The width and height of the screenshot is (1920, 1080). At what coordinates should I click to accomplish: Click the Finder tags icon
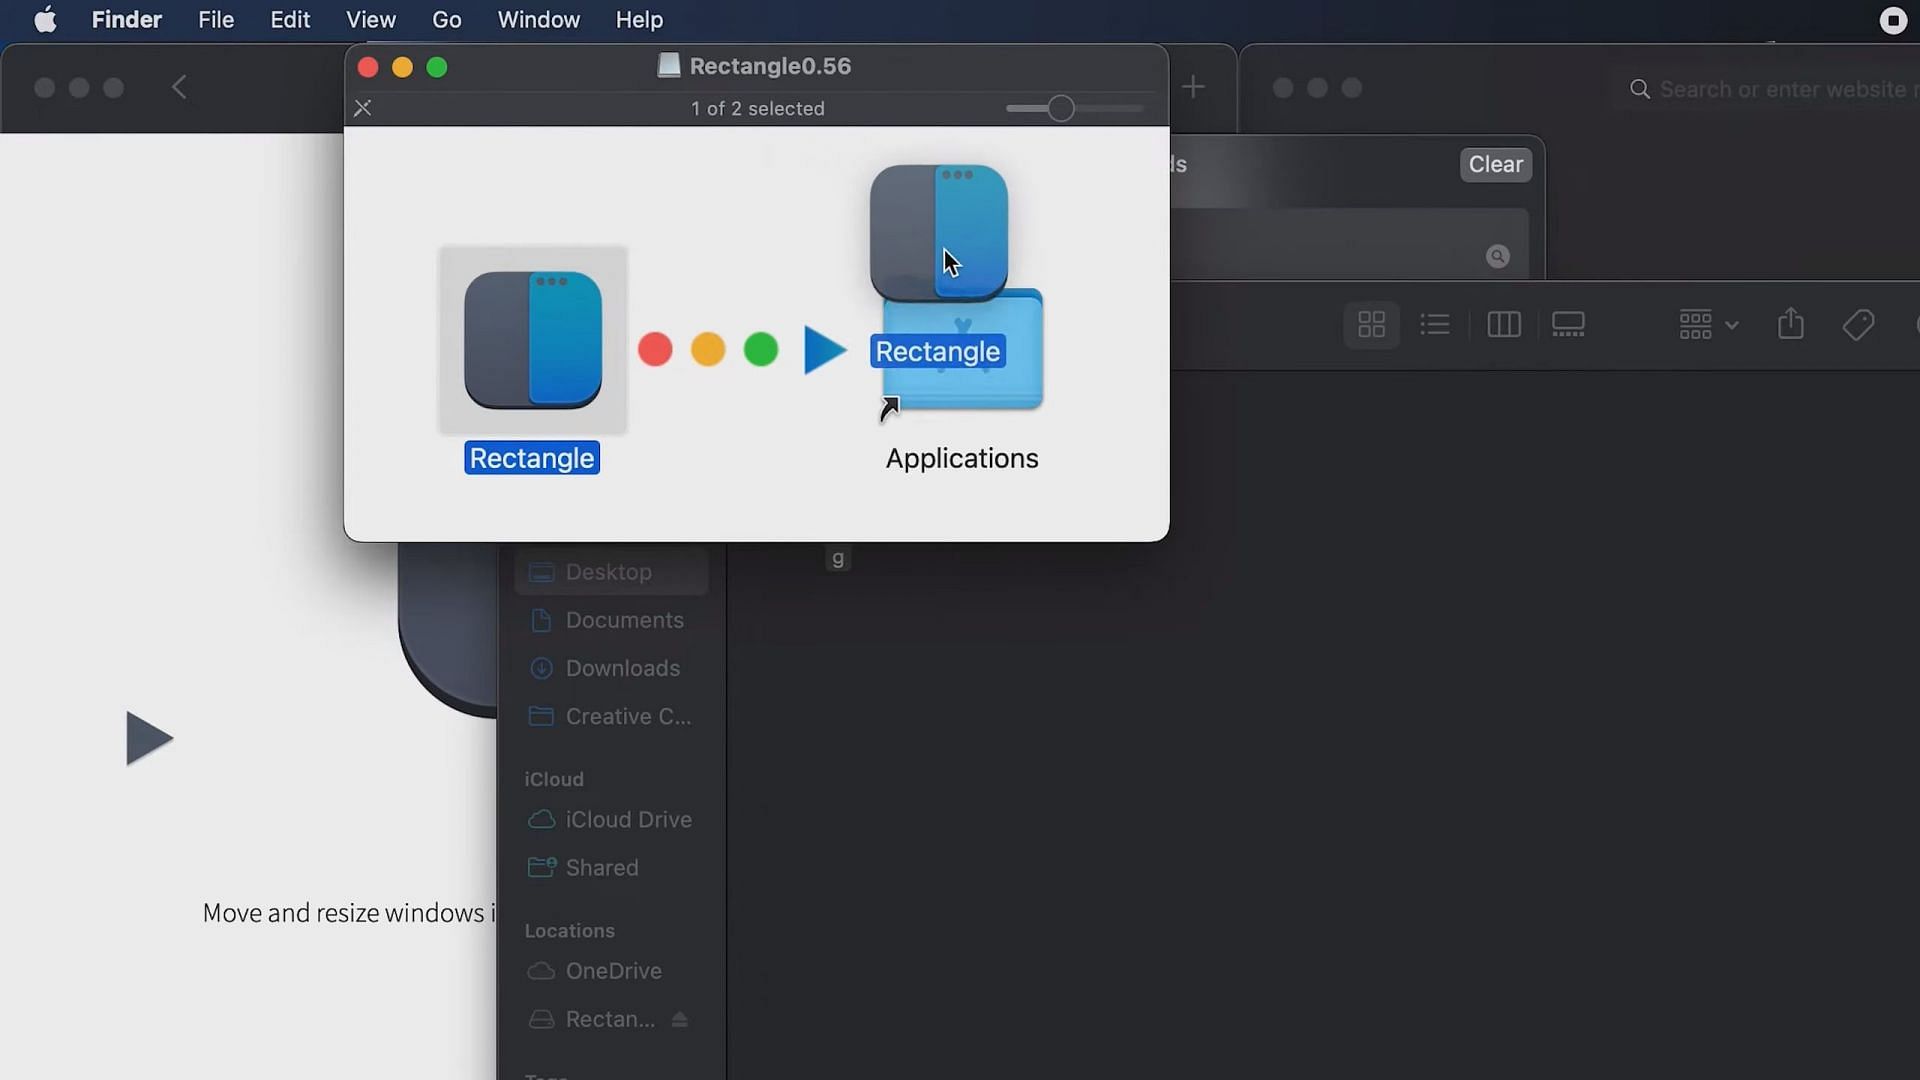pyautogui.click(x=1858, y=324)
